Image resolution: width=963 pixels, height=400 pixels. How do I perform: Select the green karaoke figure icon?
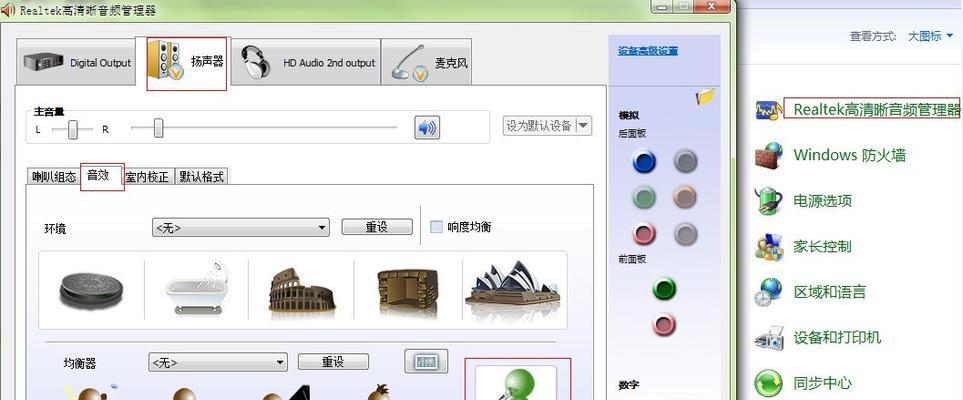click(516, 383)
